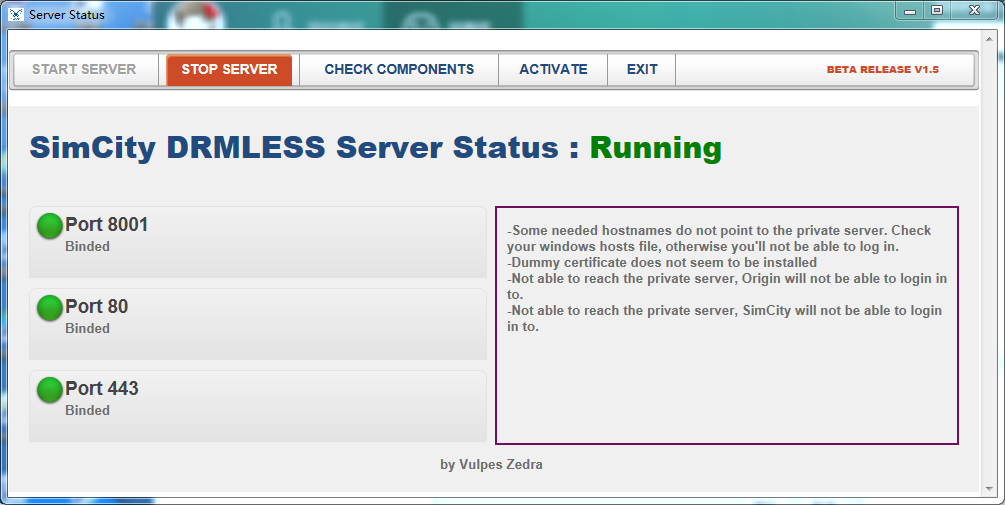Click the Dummy certificate warning line
The width and height of the screenshot is (1005, 505).
(x=662, y=262)
